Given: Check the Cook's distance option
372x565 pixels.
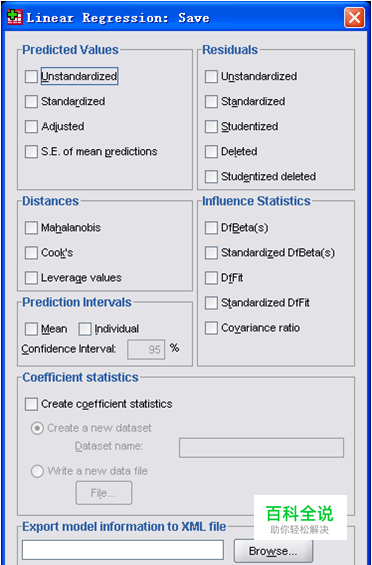Looking at the screenshot, I should coord(31,253).
